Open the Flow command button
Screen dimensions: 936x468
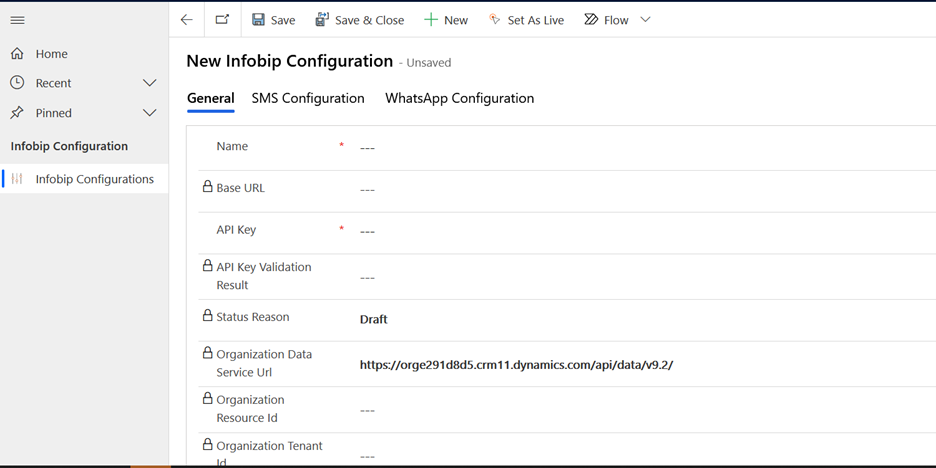606,20
